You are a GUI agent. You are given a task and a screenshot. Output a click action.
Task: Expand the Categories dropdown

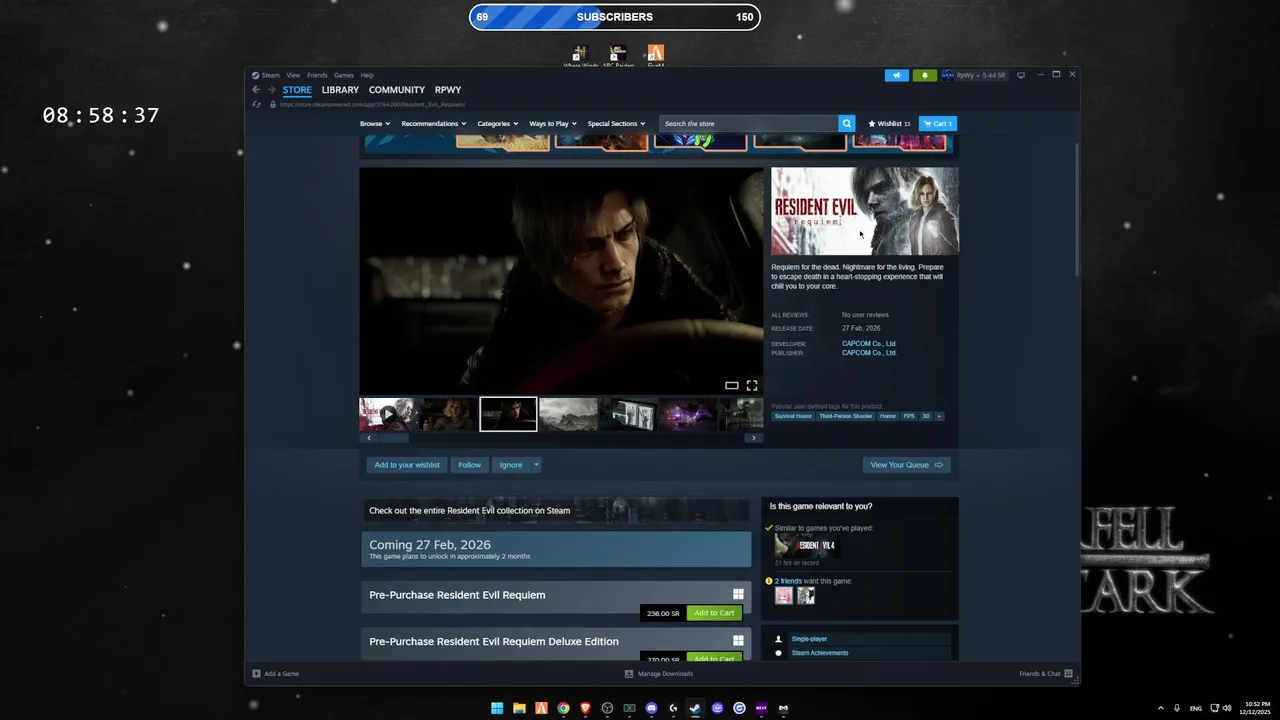(497, 124)
